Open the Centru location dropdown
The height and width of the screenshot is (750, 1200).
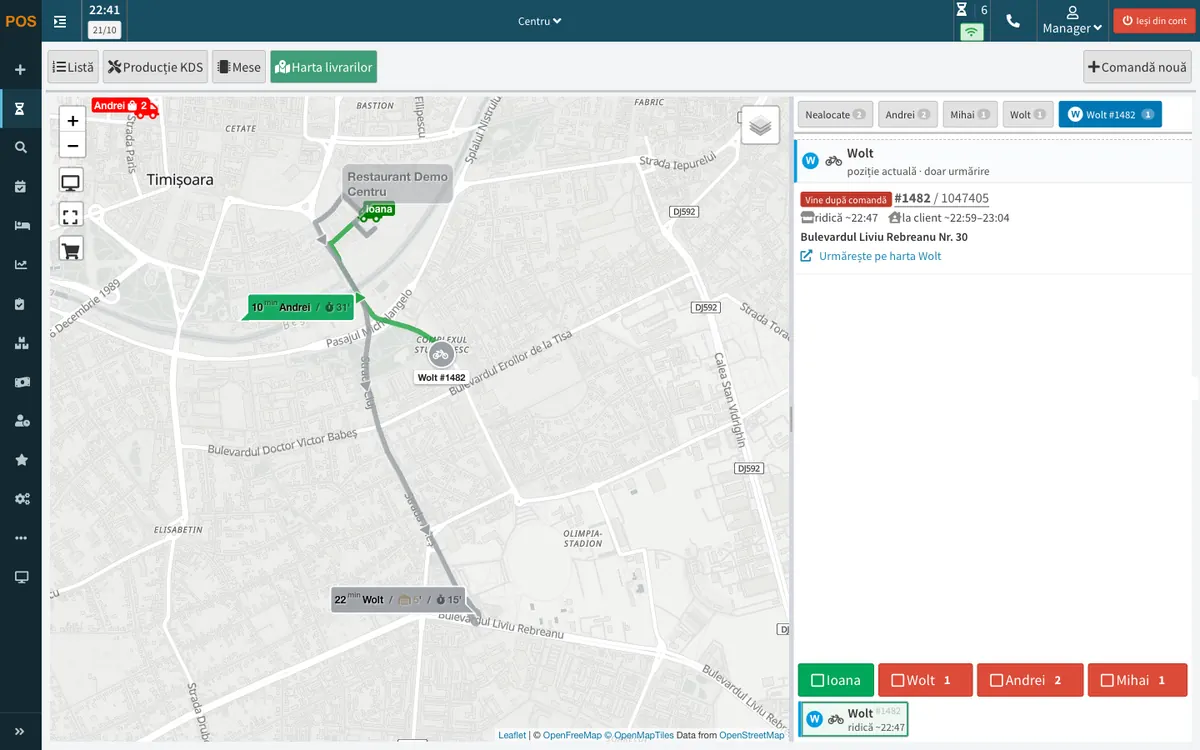[x=540, y=21]
